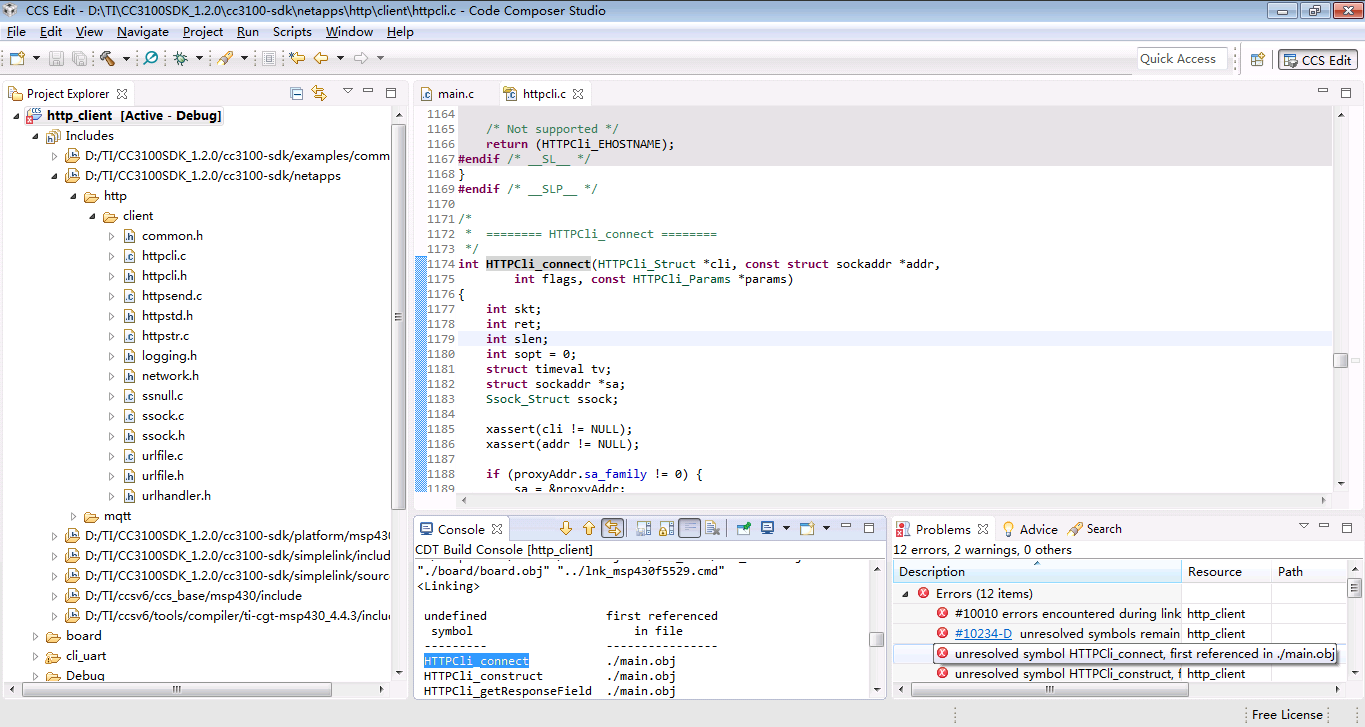Jump to next error in Console
Image resolution: width=1365 pixels, height=727 pixels.
(x=566, y=529)
